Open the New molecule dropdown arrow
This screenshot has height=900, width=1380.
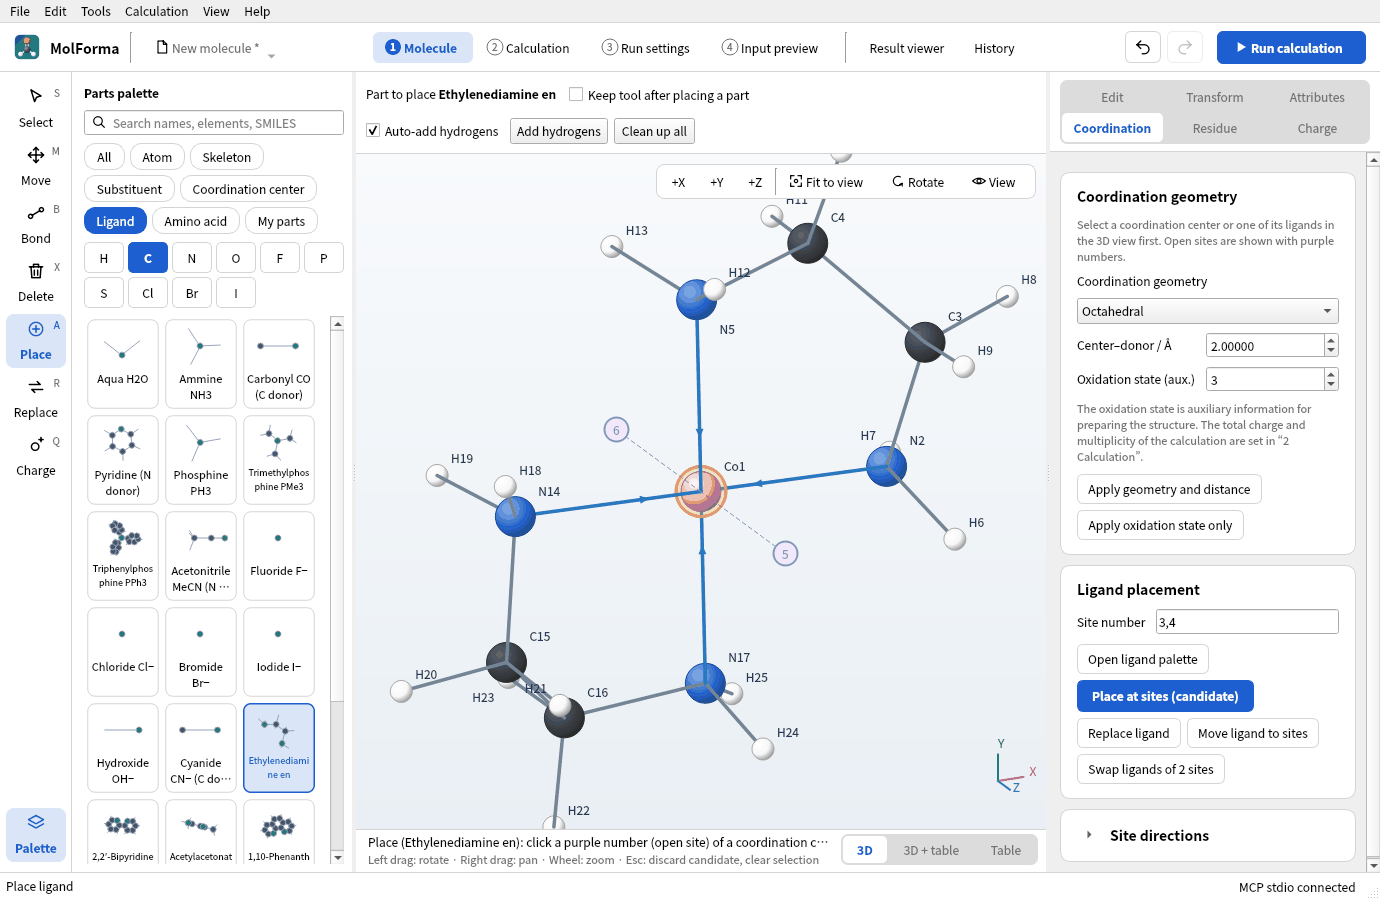[271, 55]
